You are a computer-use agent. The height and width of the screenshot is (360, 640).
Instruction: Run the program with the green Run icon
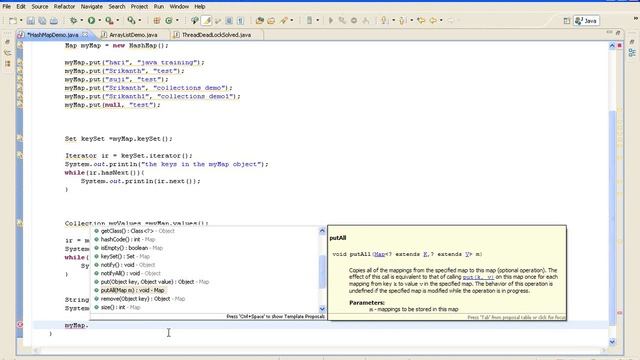91,20
